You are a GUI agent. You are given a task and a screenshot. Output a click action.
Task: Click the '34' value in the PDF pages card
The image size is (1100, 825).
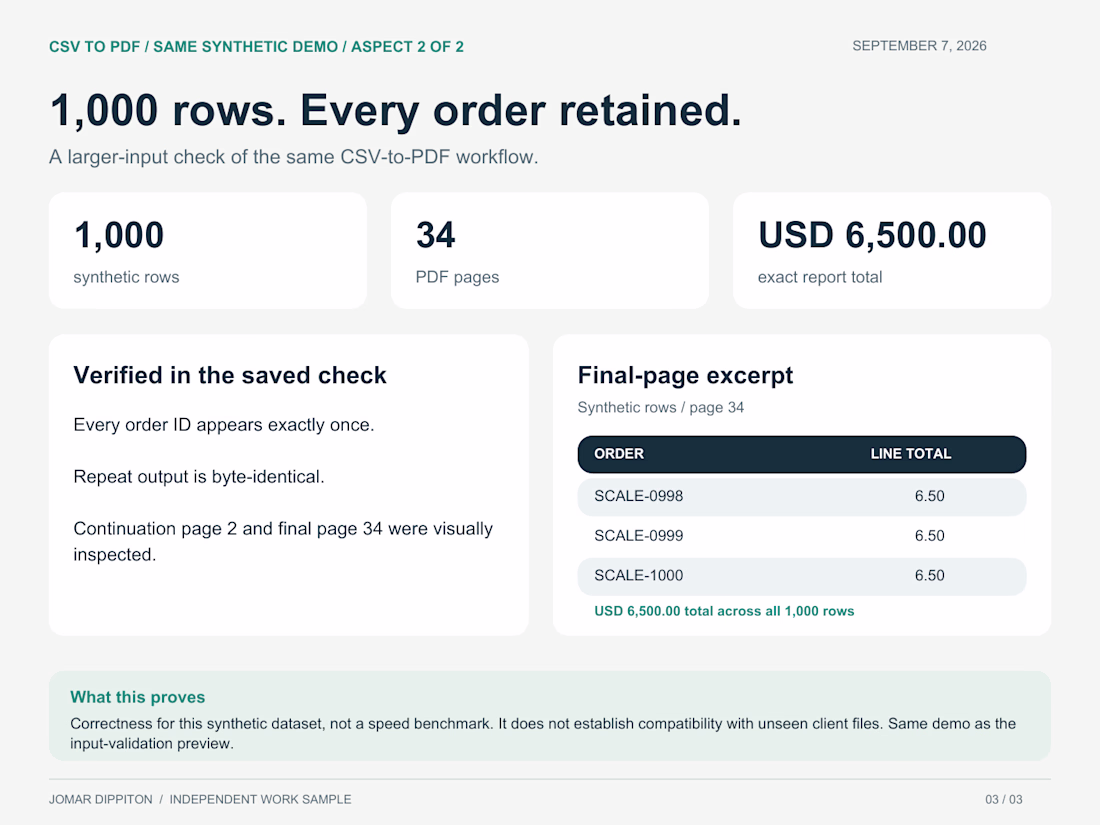tap(436, 235)
